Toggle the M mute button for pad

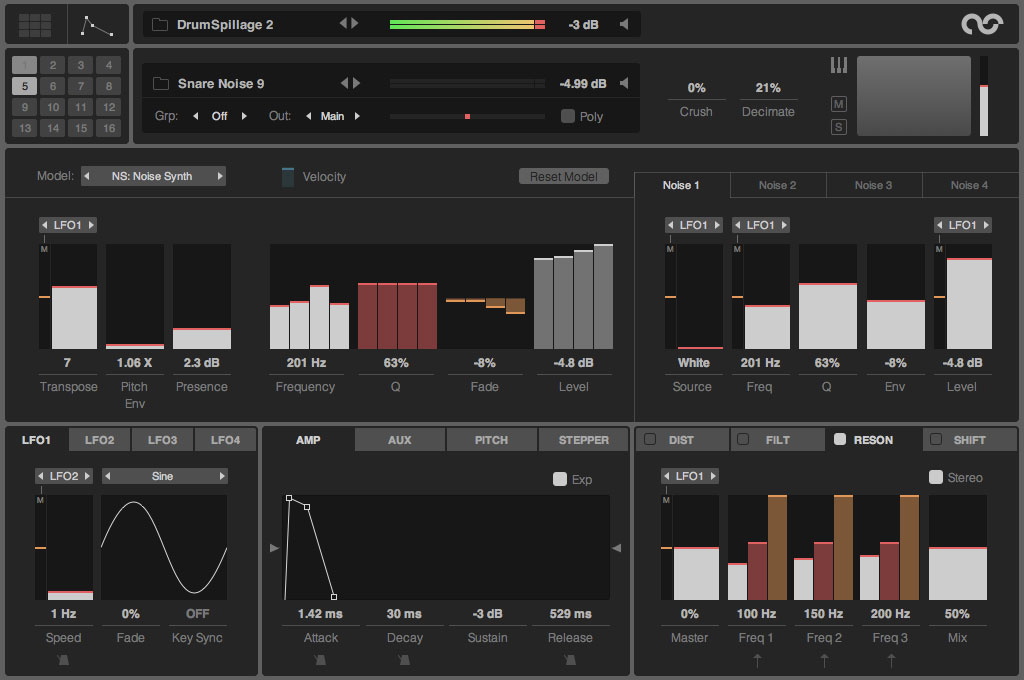tap(838, 104)
